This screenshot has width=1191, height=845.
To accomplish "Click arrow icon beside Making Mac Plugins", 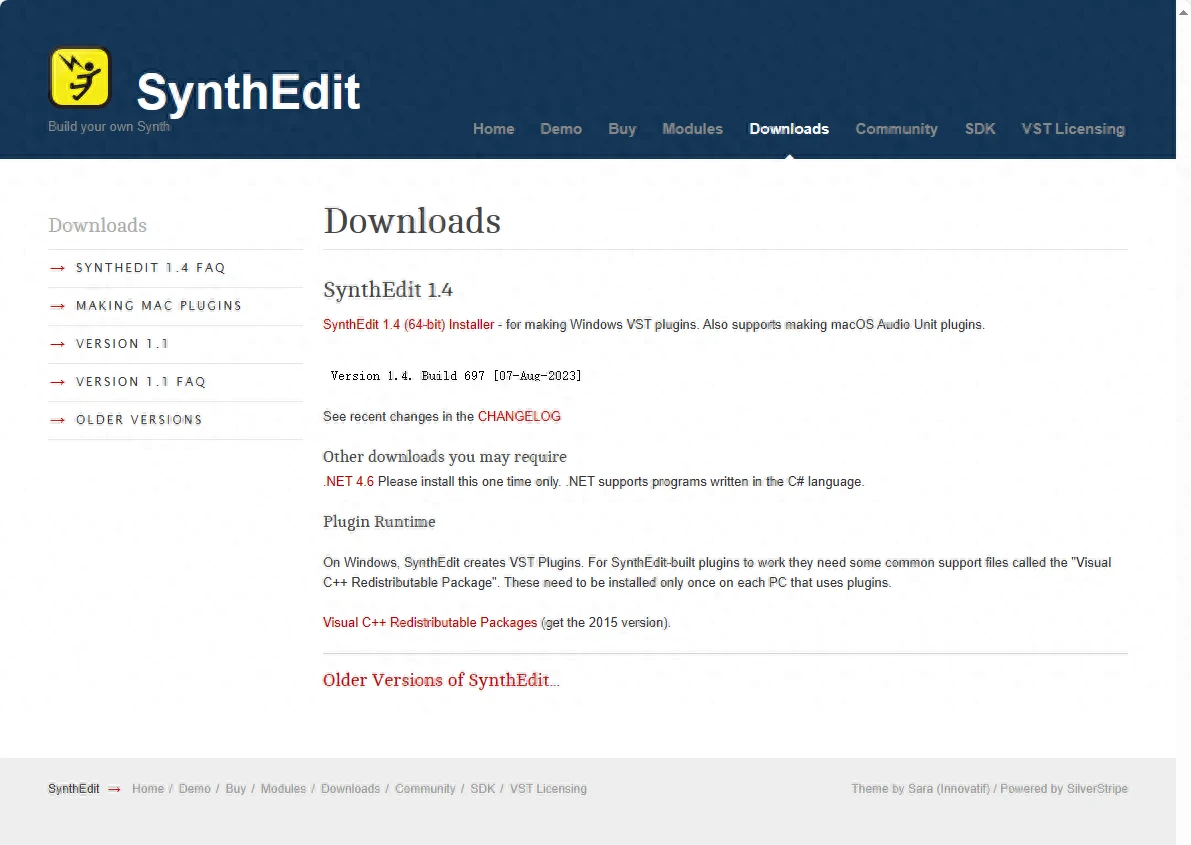I will [57, 306].
